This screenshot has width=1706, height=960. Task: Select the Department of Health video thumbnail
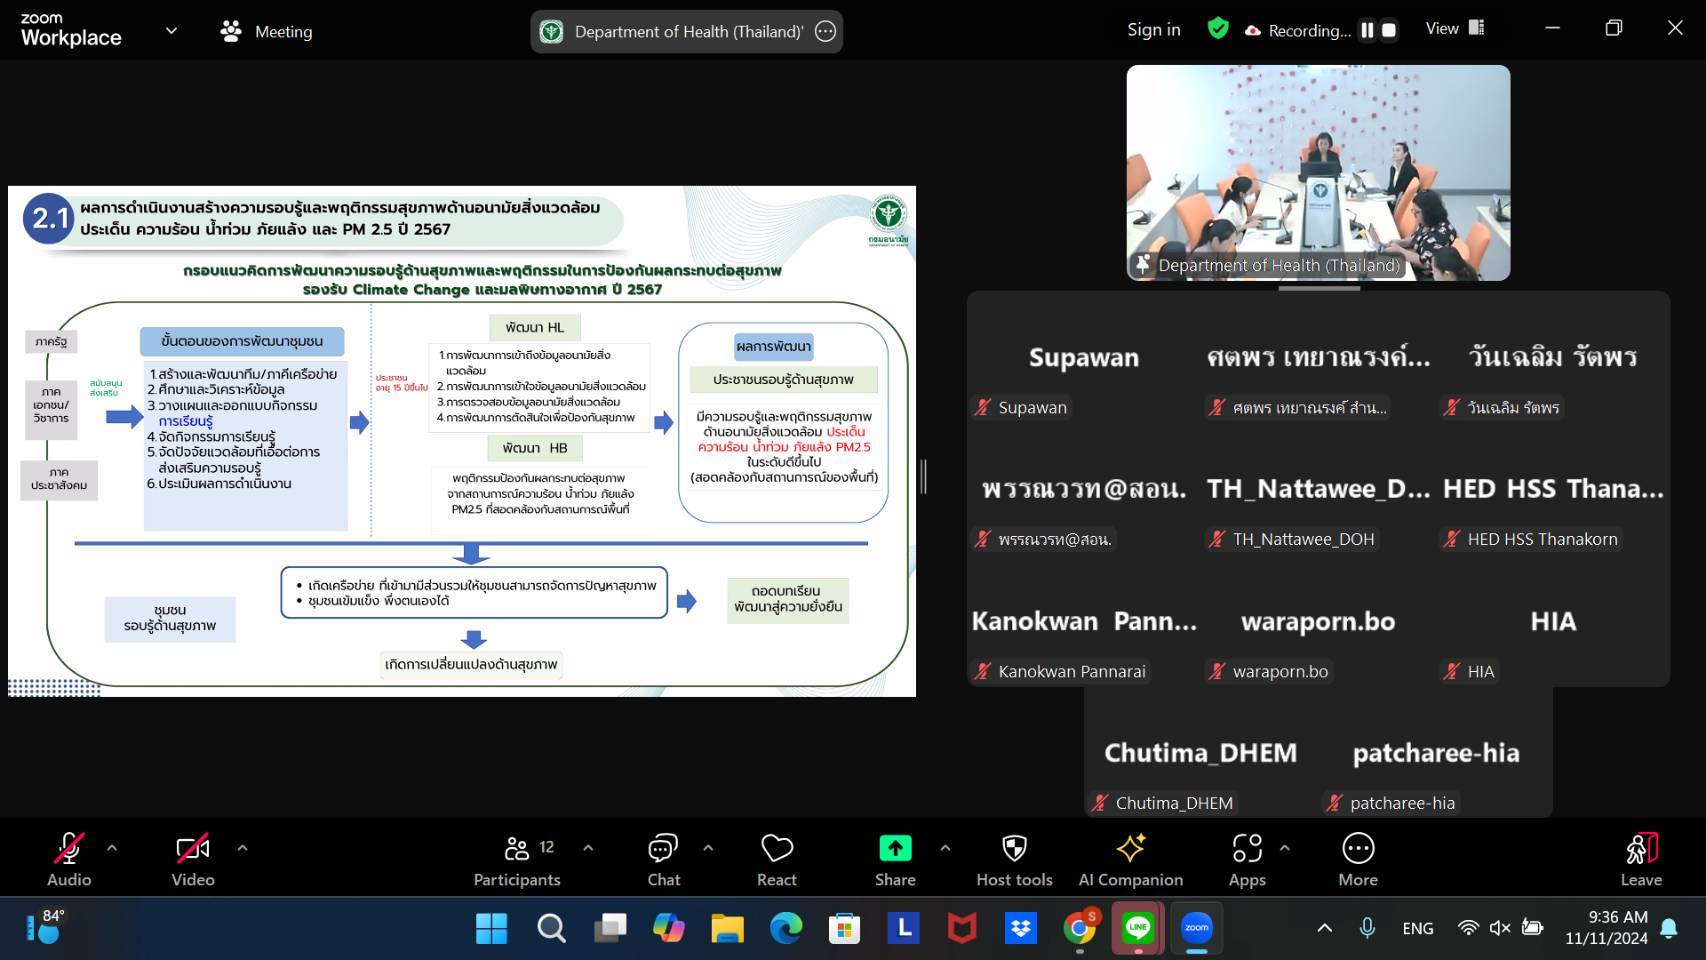[x=1318, y=173]
